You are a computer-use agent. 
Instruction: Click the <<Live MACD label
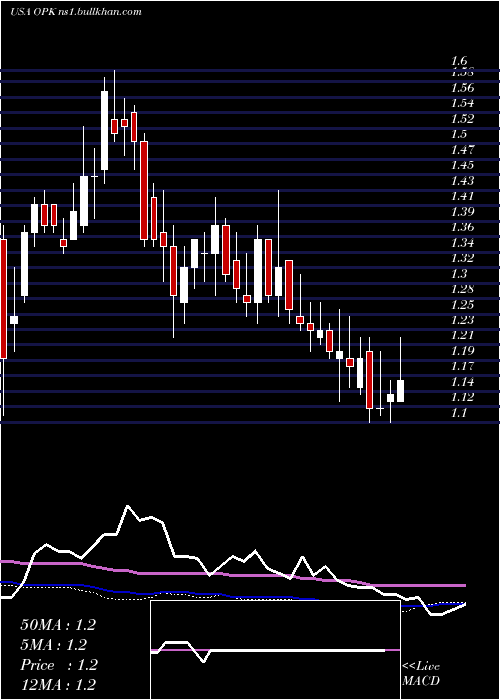421,674
